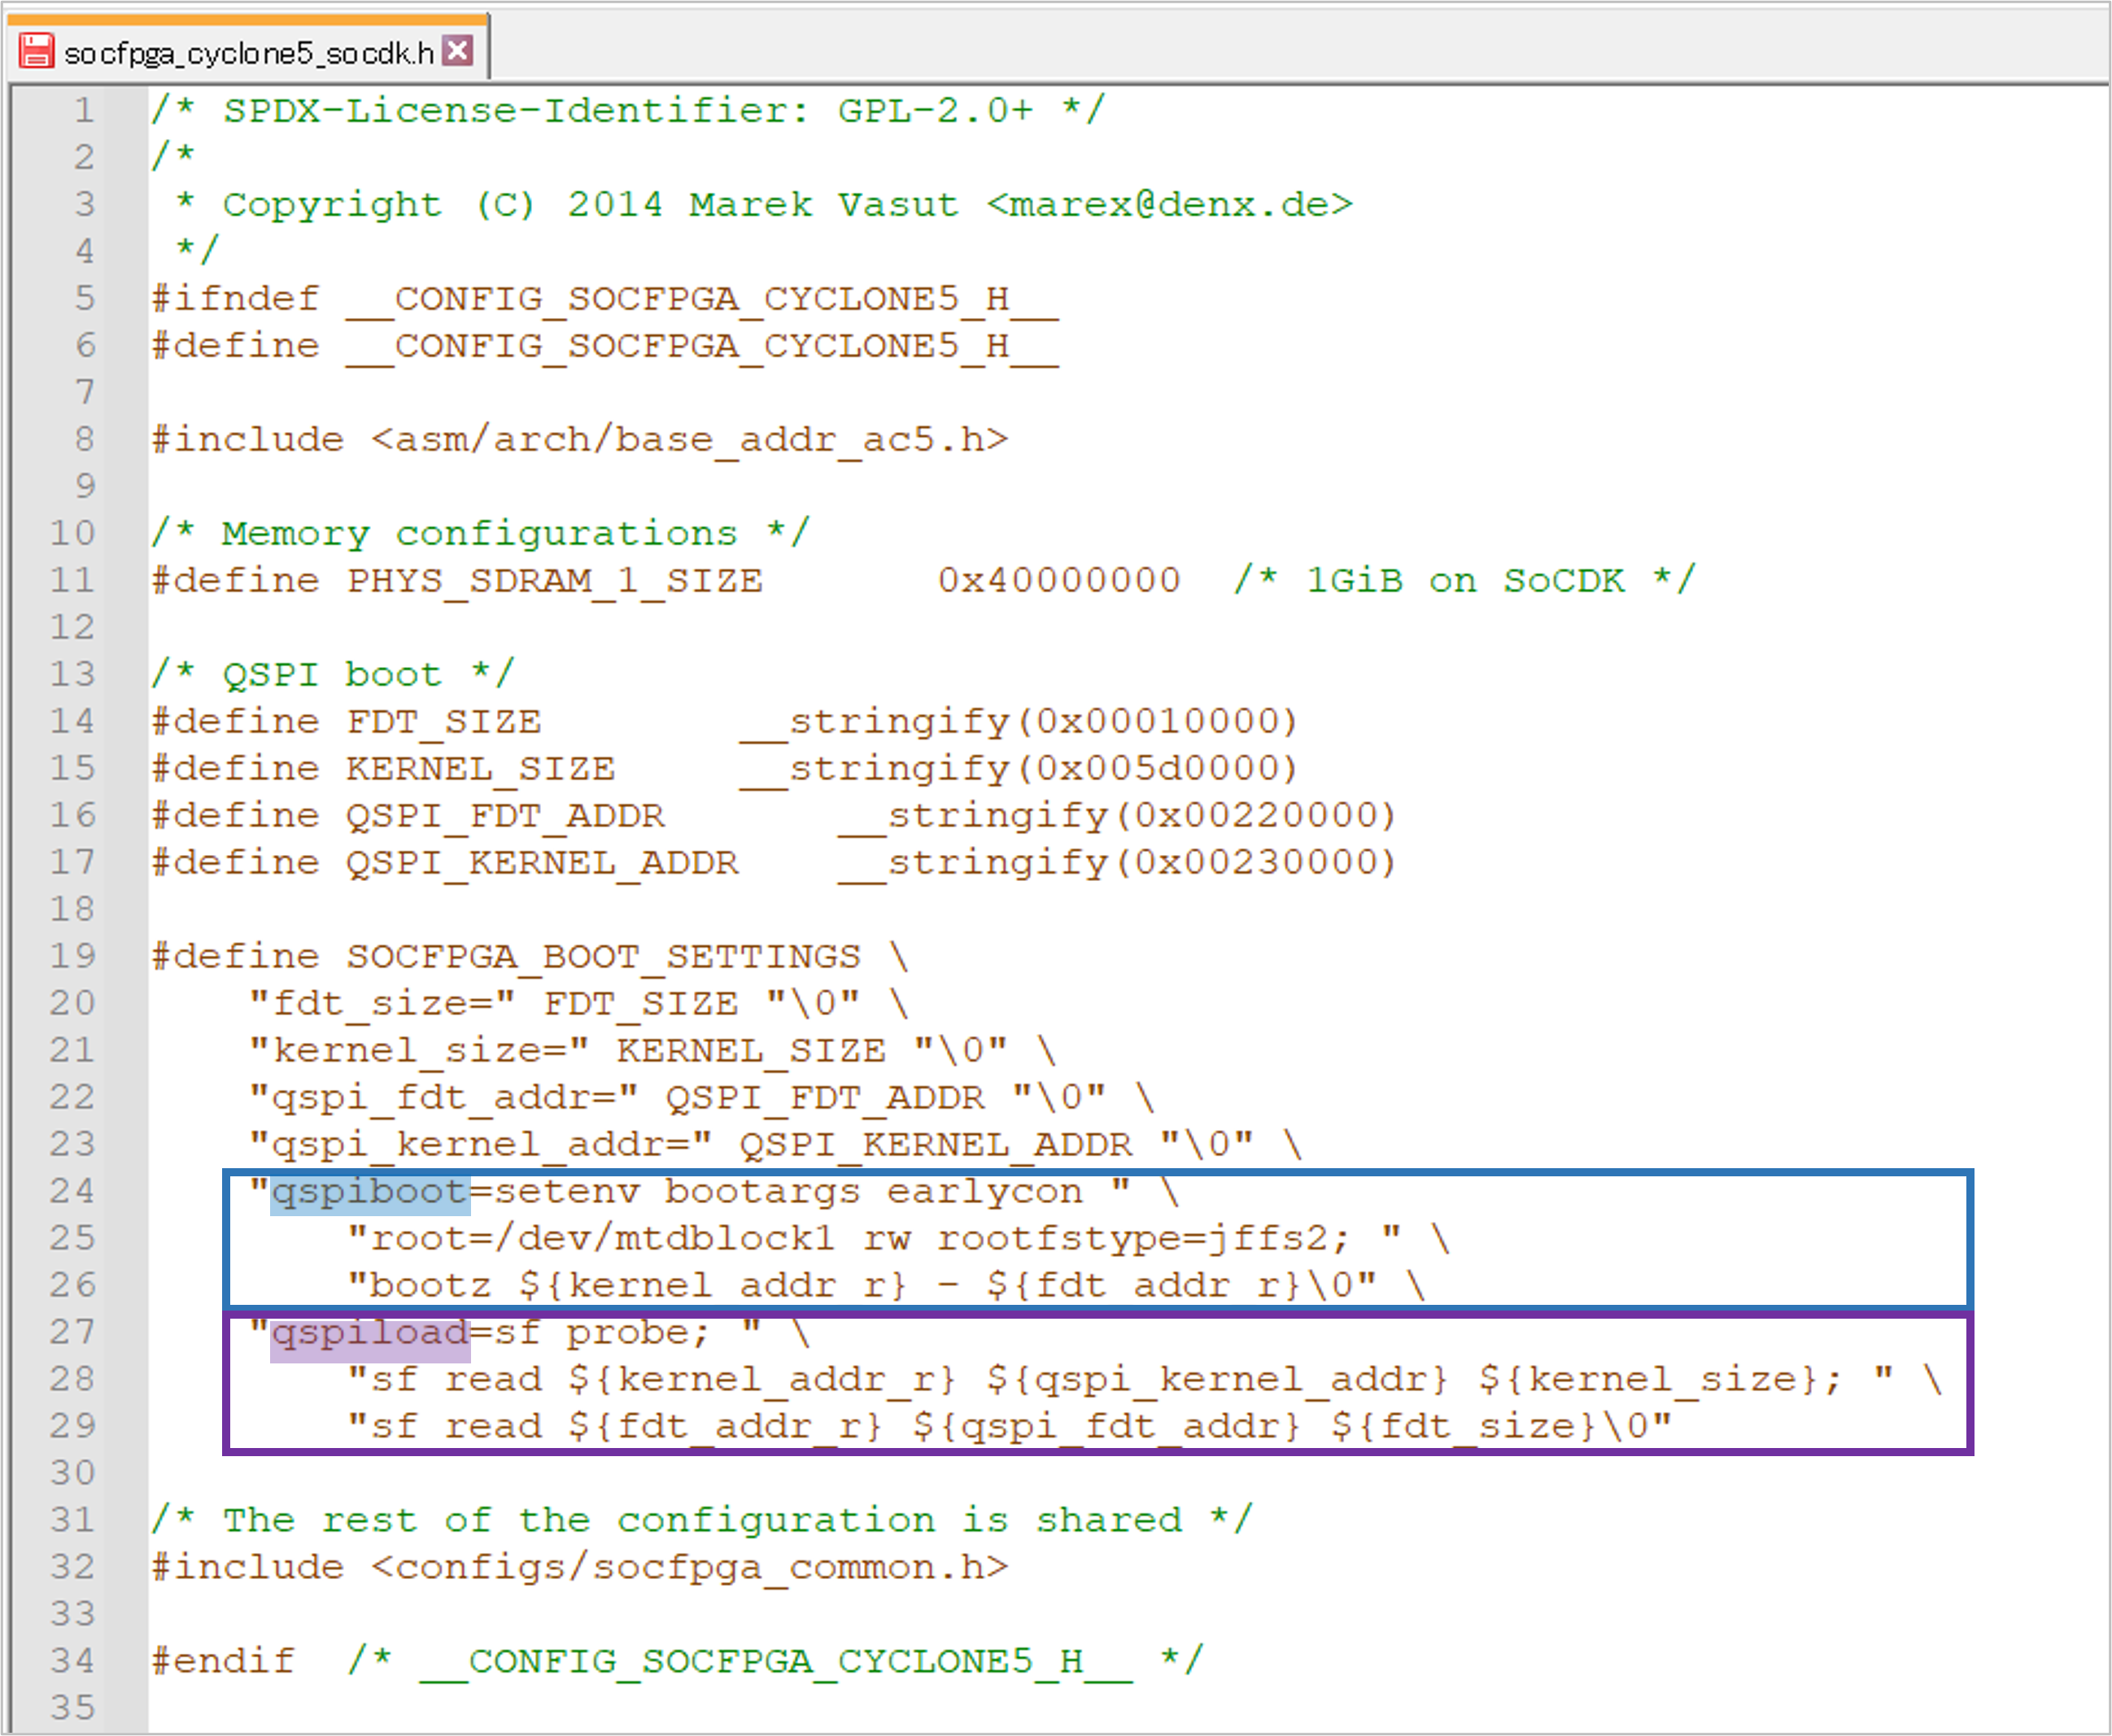
Task: Click the highlighted qspiboot word
Action: click(369, 1192)
